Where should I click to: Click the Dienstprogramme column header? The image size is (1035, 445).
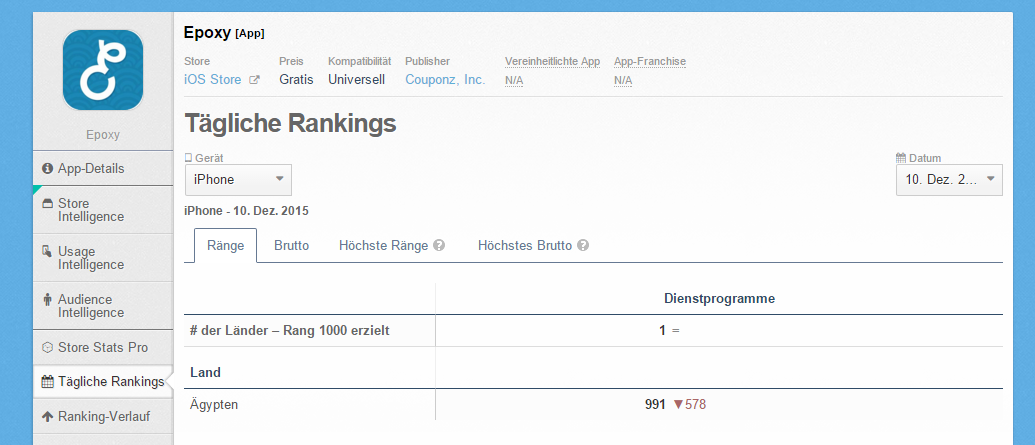719,299
